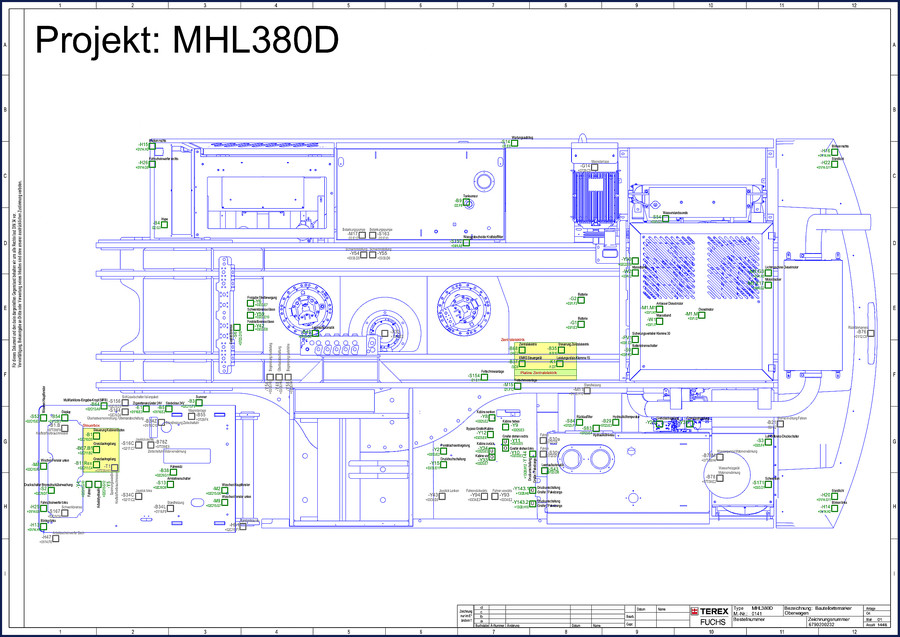900x637 pixels.
Task: Select the gray -S156 marker box
Action: 125,402
